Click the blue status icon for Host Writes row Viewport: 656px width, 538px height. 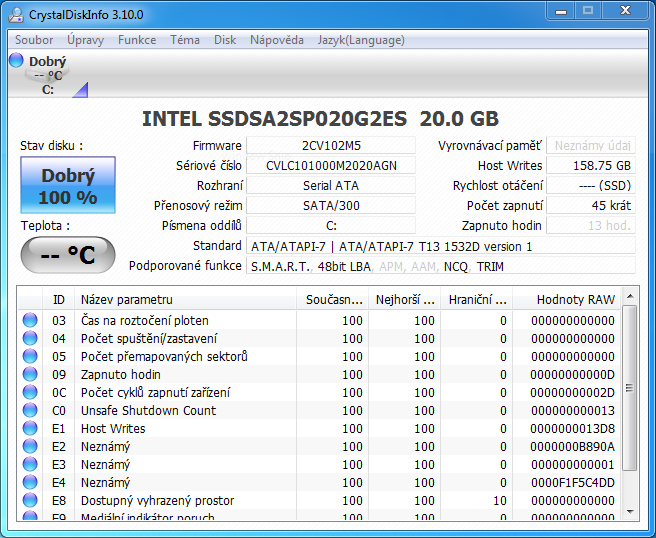[30, 429]
